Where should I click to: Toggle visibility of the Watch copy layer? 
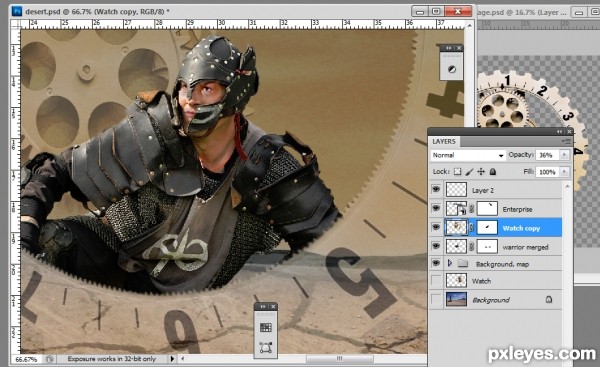tap(436, 227)
